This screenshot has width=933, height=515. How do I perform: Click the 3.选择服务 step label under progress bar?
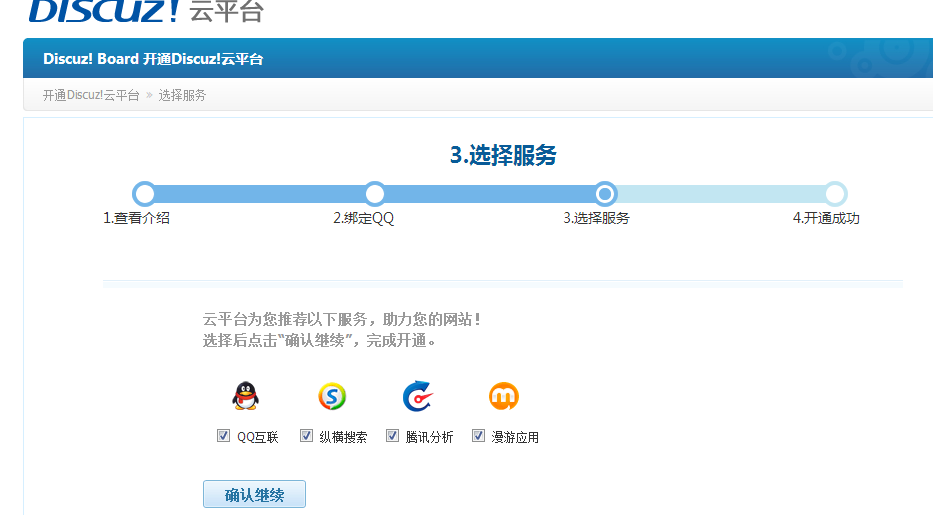596,218
